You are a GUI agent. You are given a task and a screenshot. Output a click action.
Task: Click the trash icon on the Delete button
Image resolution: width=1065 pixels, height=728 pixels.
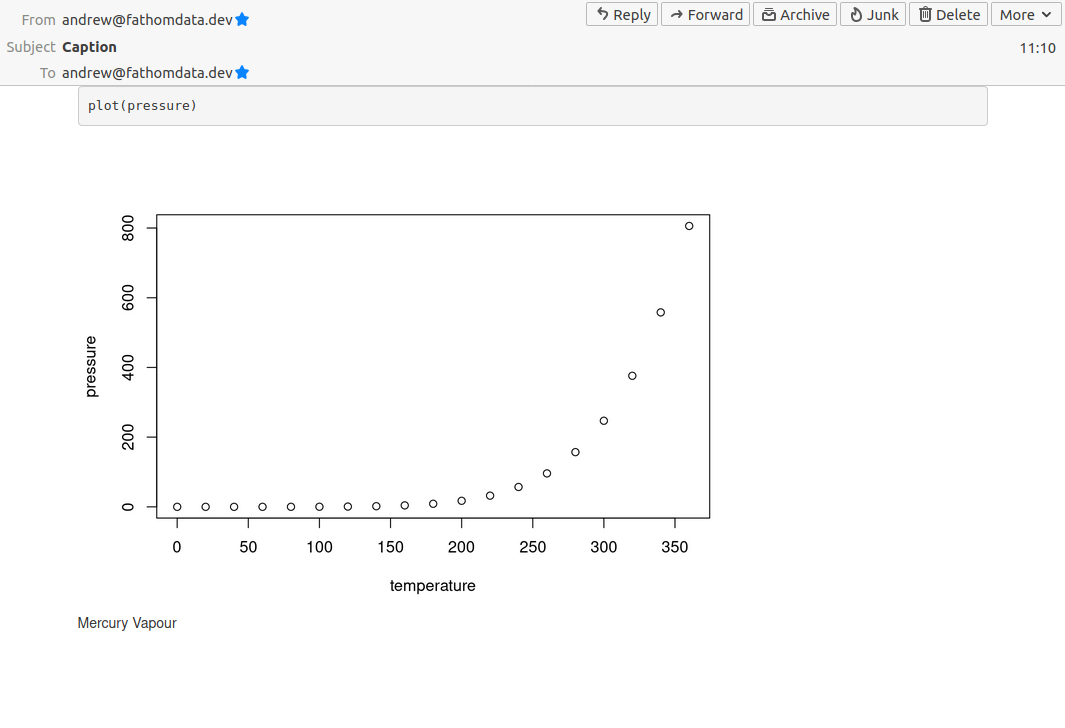pos(925,14)
